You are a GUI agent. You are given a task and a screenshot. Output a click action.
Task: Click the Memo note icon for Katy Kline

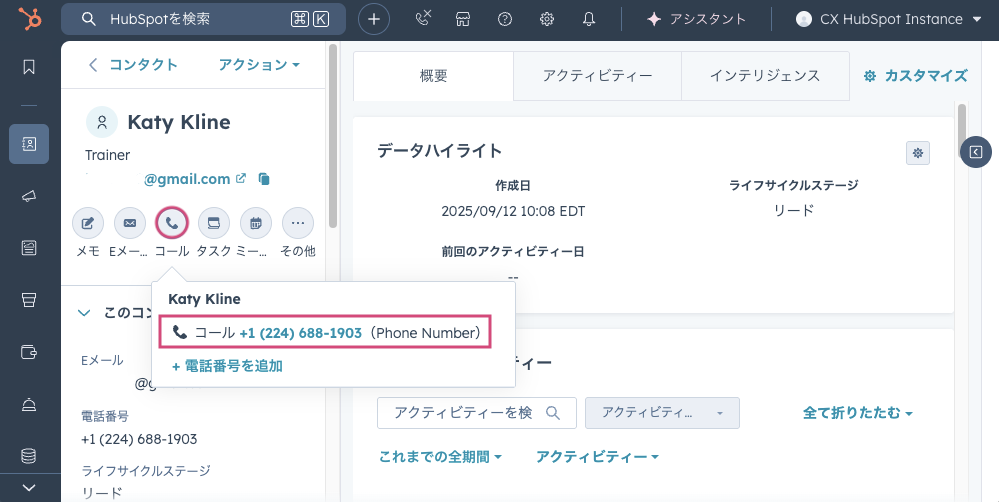point(88,223)
